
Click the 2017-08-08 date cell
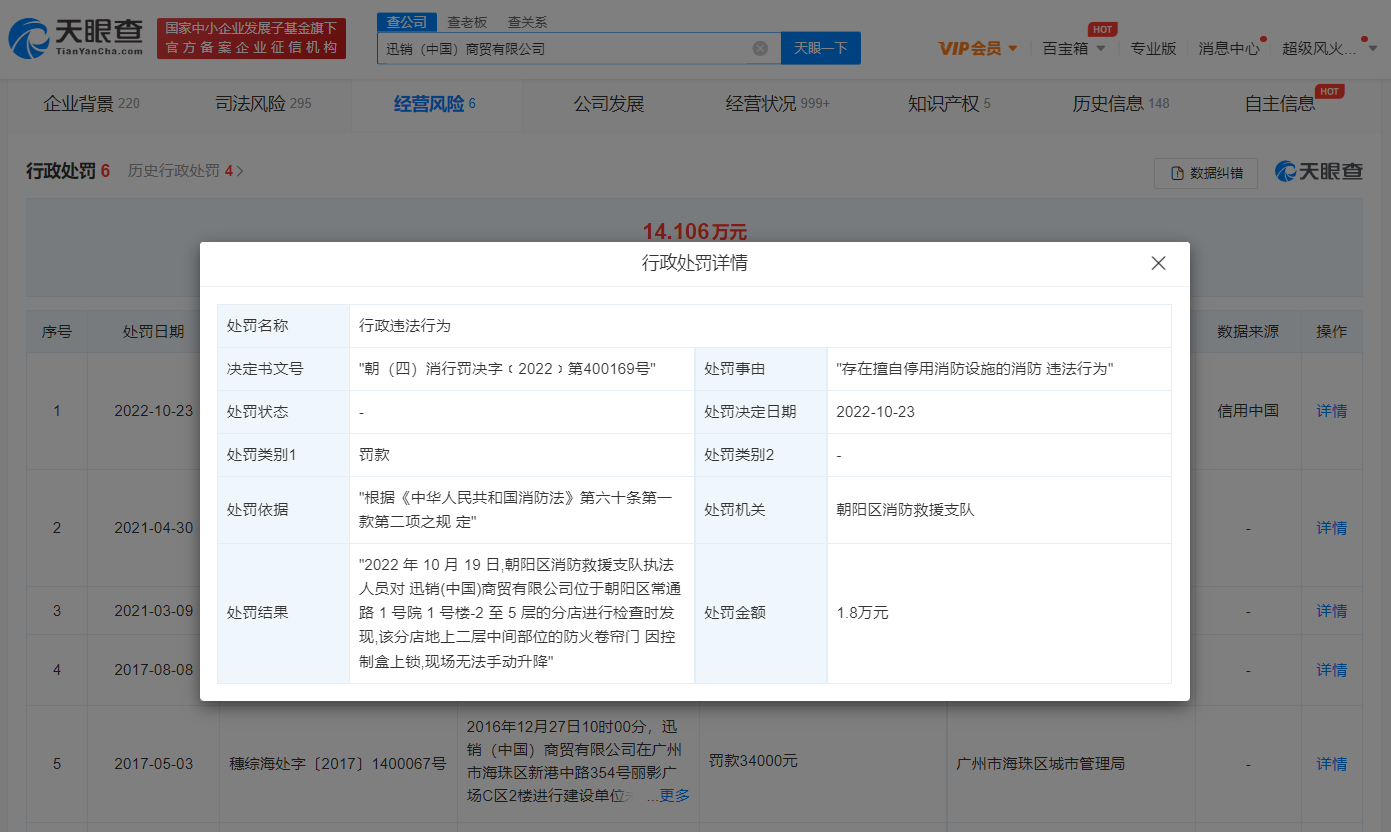point(153,670)
